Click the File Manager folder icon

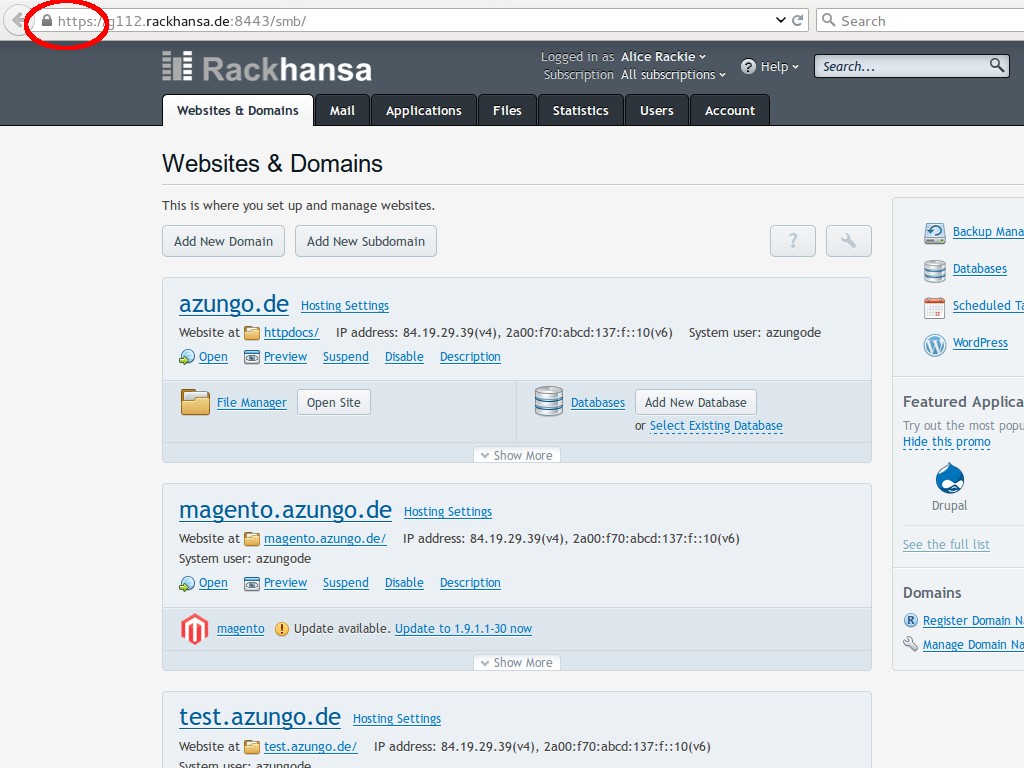pos(195,402)
